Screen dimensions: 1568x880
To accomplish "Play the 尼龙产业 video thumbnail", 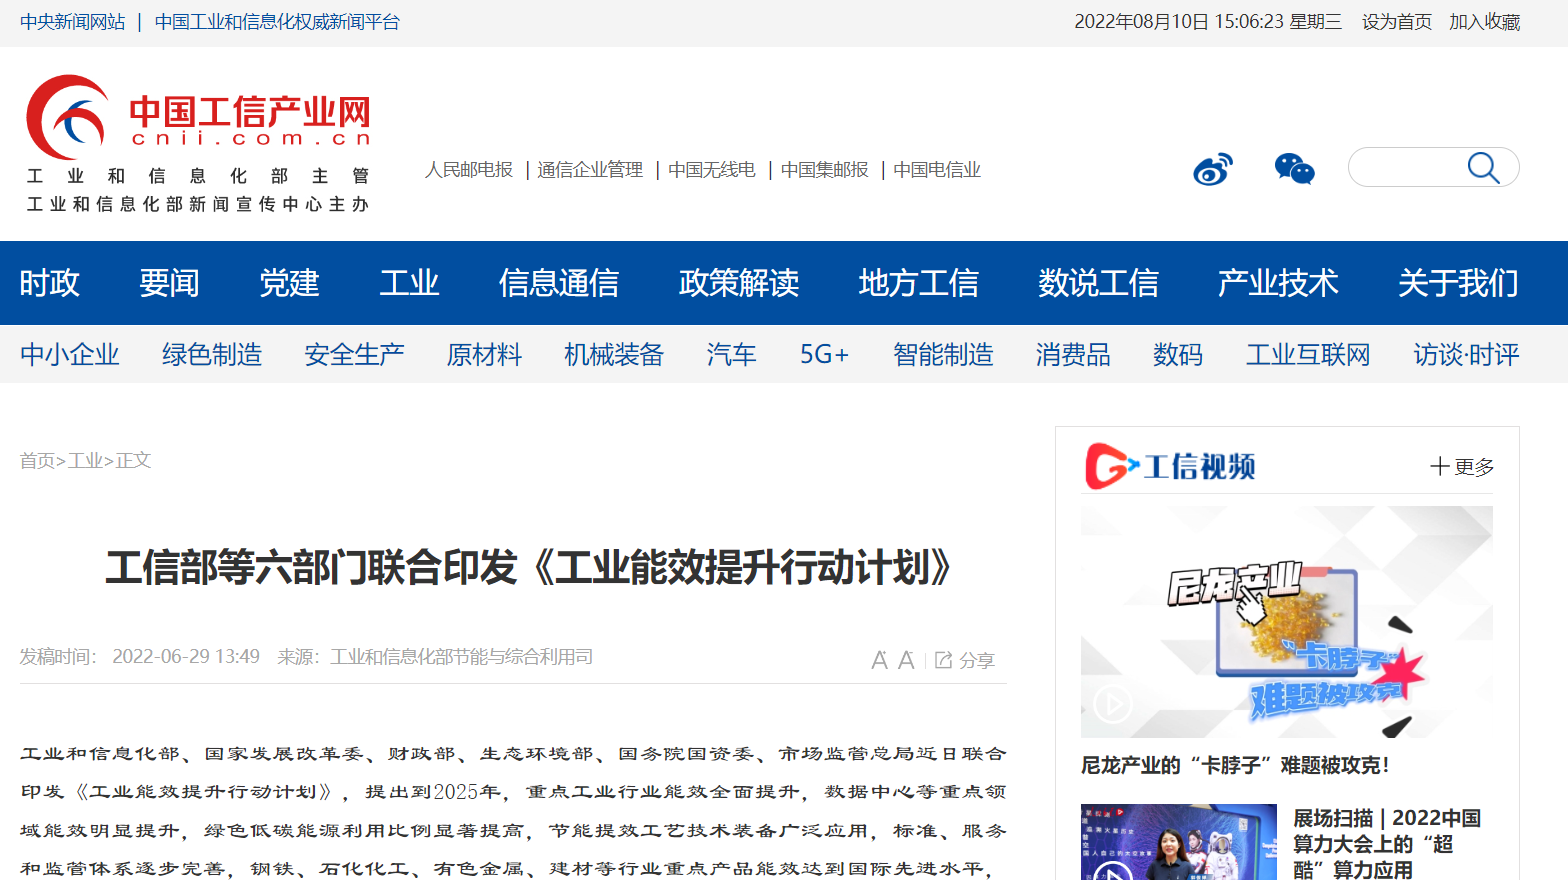I will 1286,621.
